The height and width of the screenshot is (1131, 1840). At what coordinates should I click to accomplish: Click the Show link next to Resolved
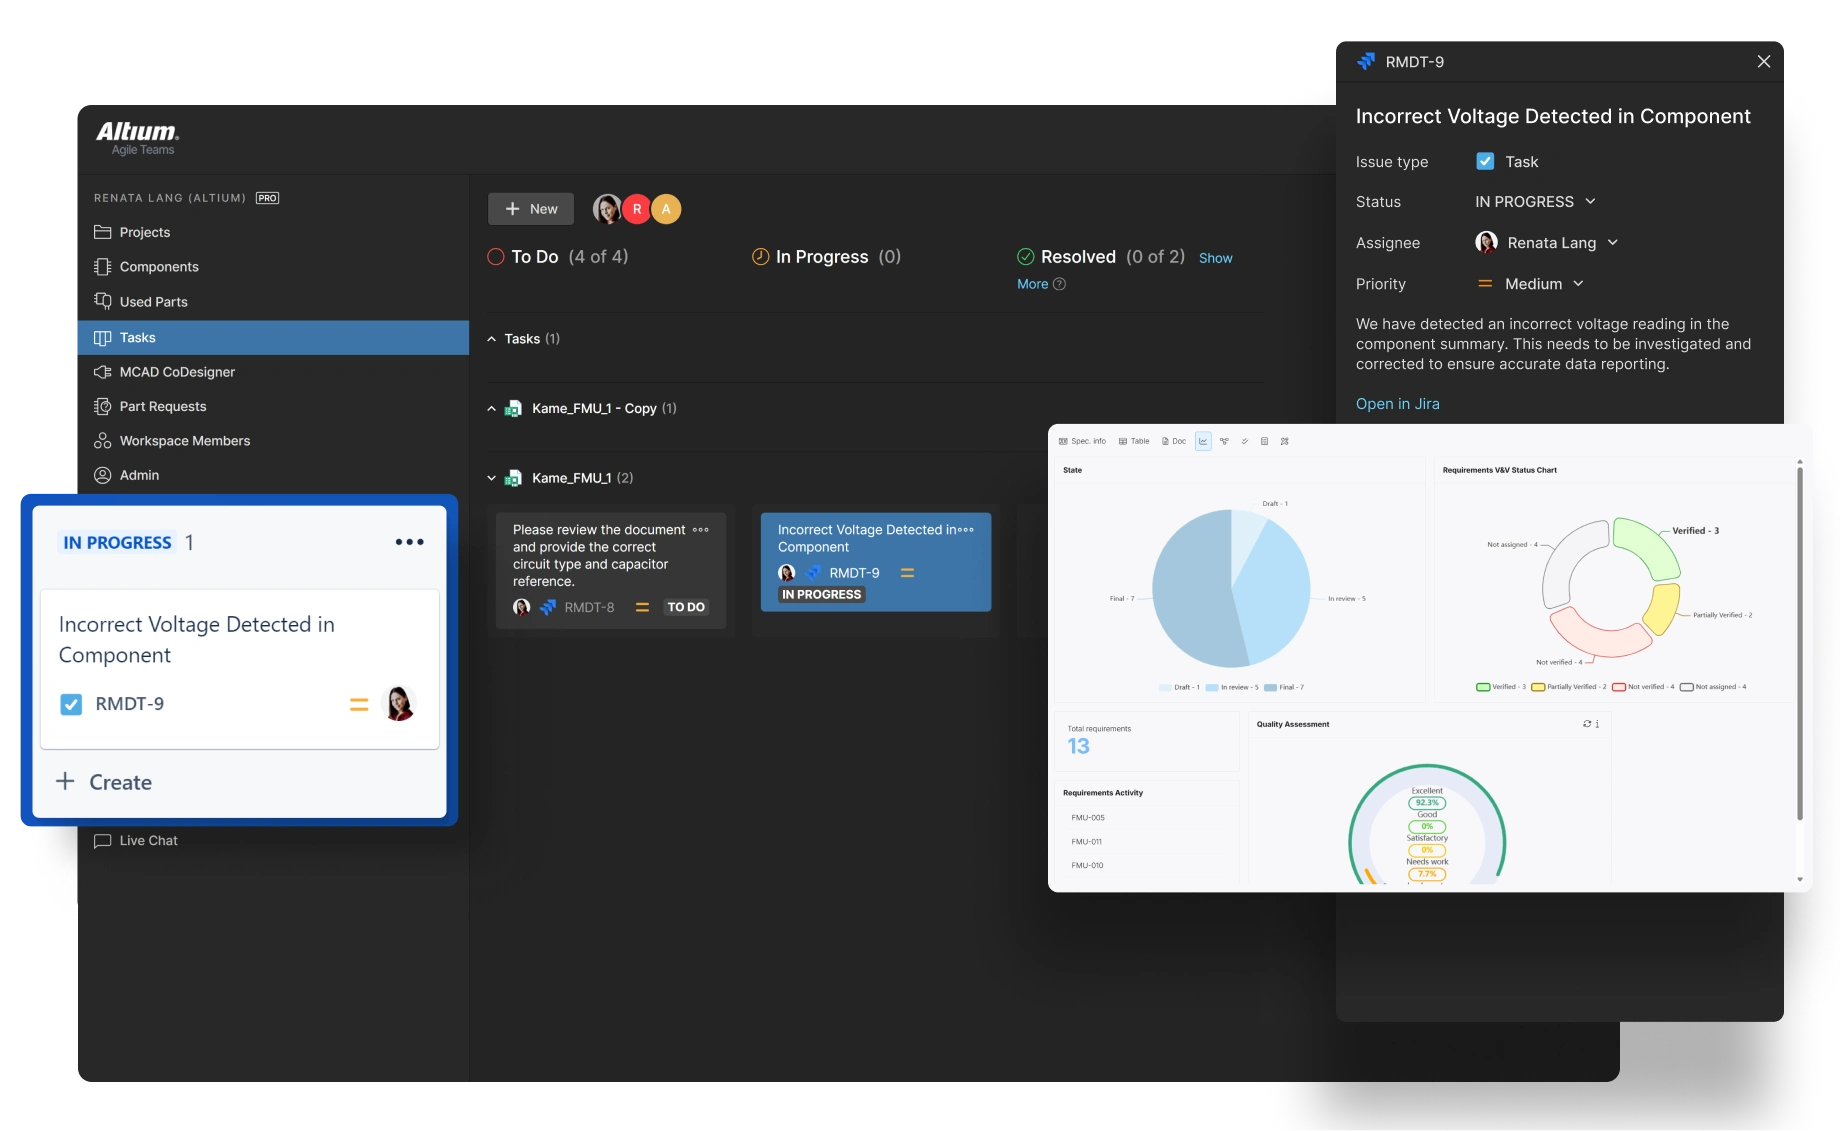[x=1215, y=258]
